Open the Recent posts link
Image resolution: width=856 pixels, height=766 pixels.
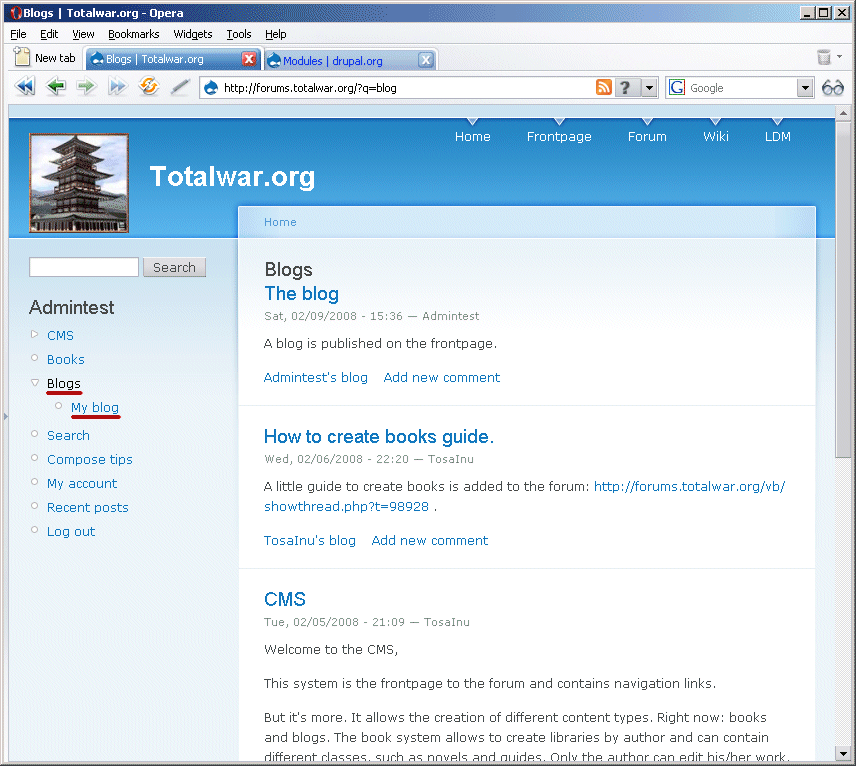pyautogui.click(x=88, y=508)
